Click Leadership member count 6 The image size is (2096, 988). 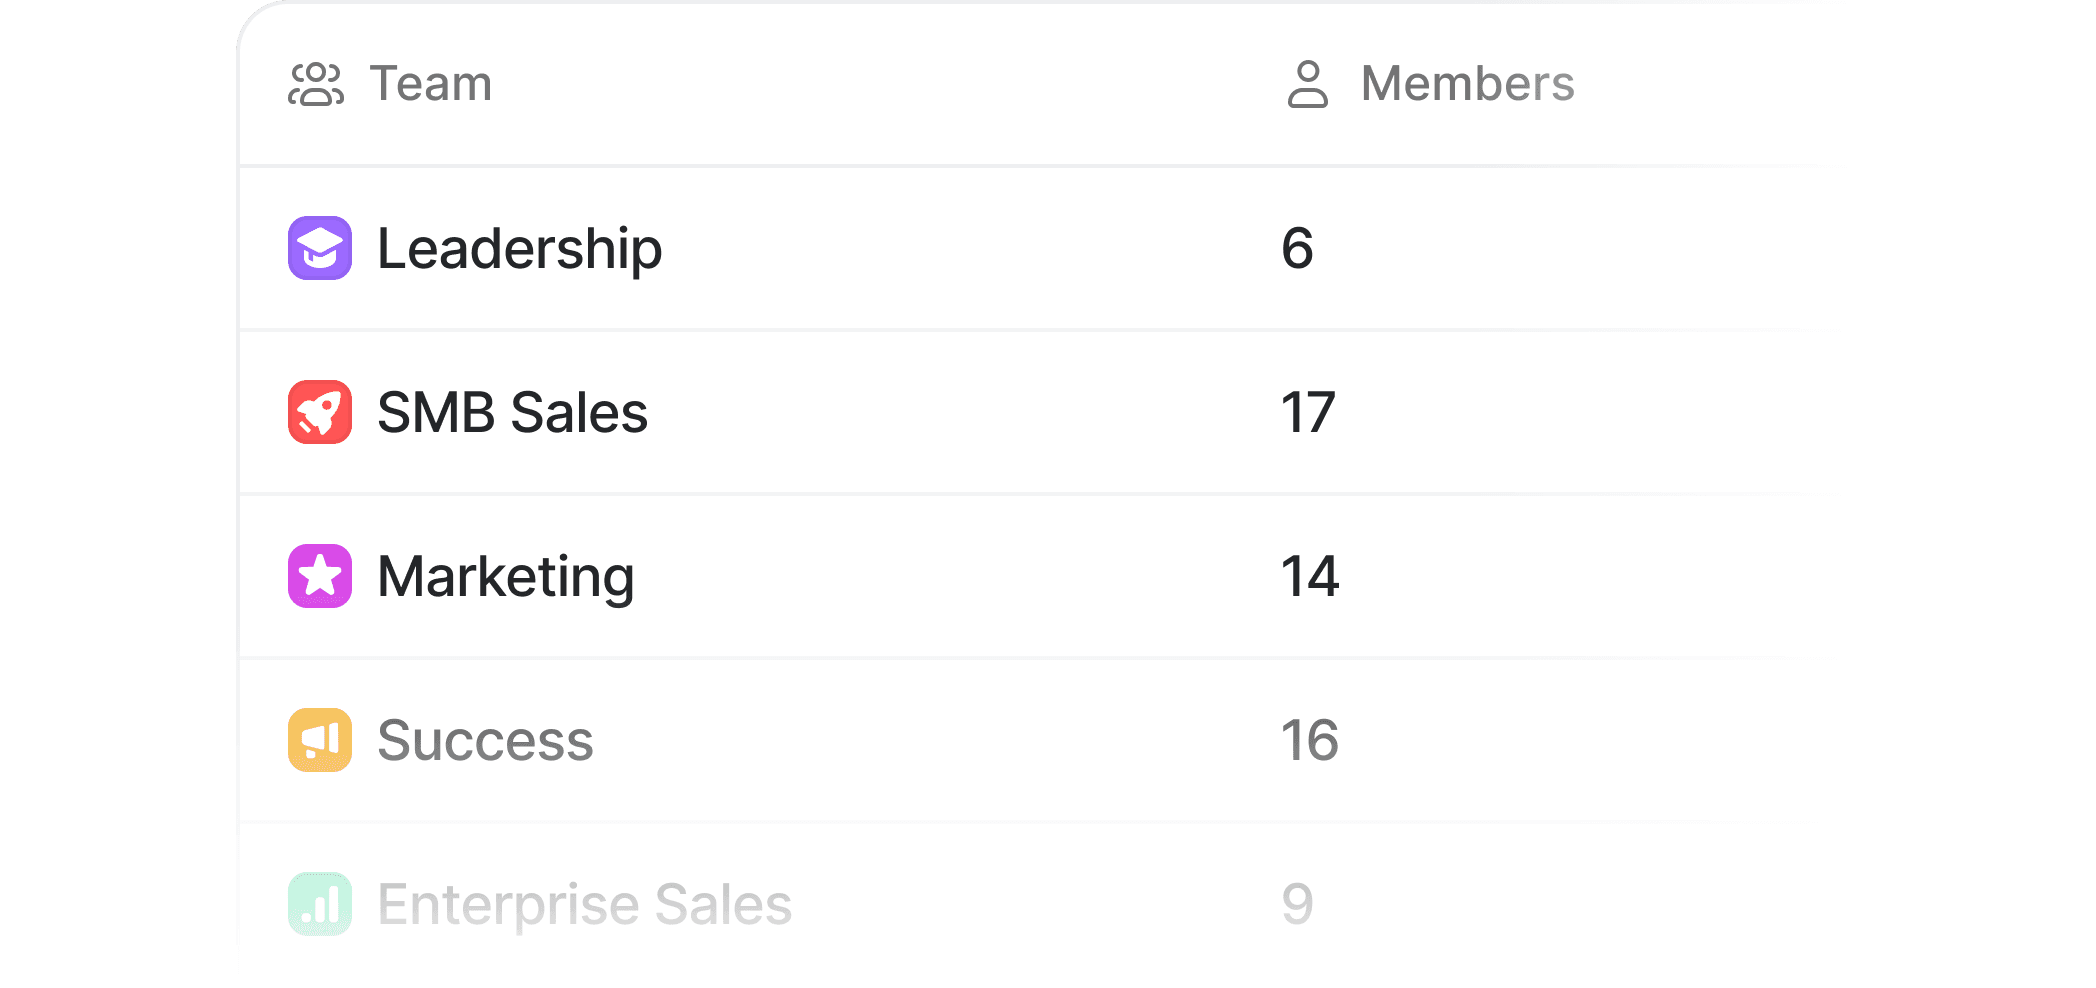[1297, 248]
